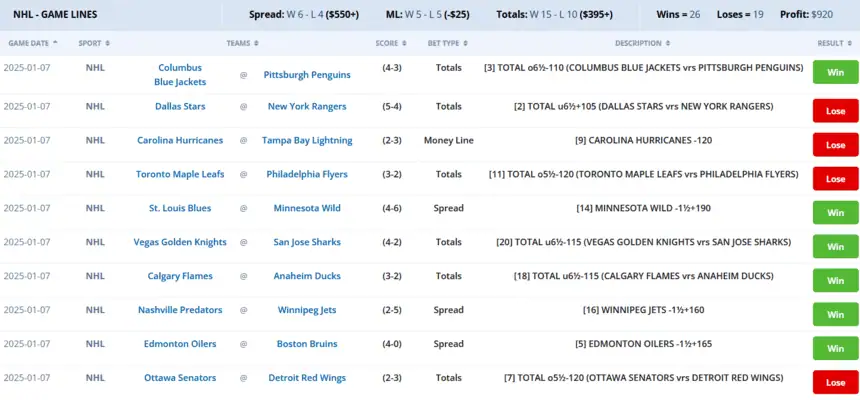Click the TOTAL o5½-120 Toronto description
Image resolution: width=860 pixels, height=400 pixels.
click(x=643, y=174)
